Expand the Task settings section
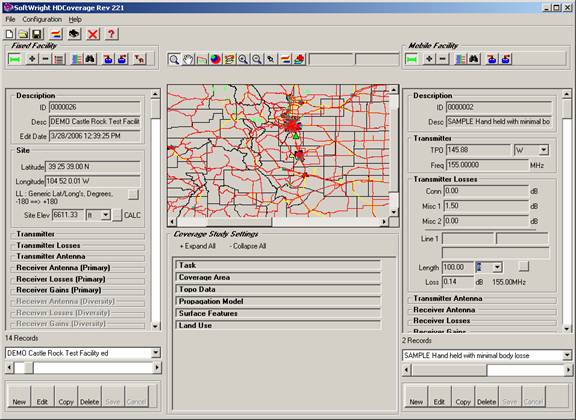Screen dimensions: 576x420 [278, 265]
